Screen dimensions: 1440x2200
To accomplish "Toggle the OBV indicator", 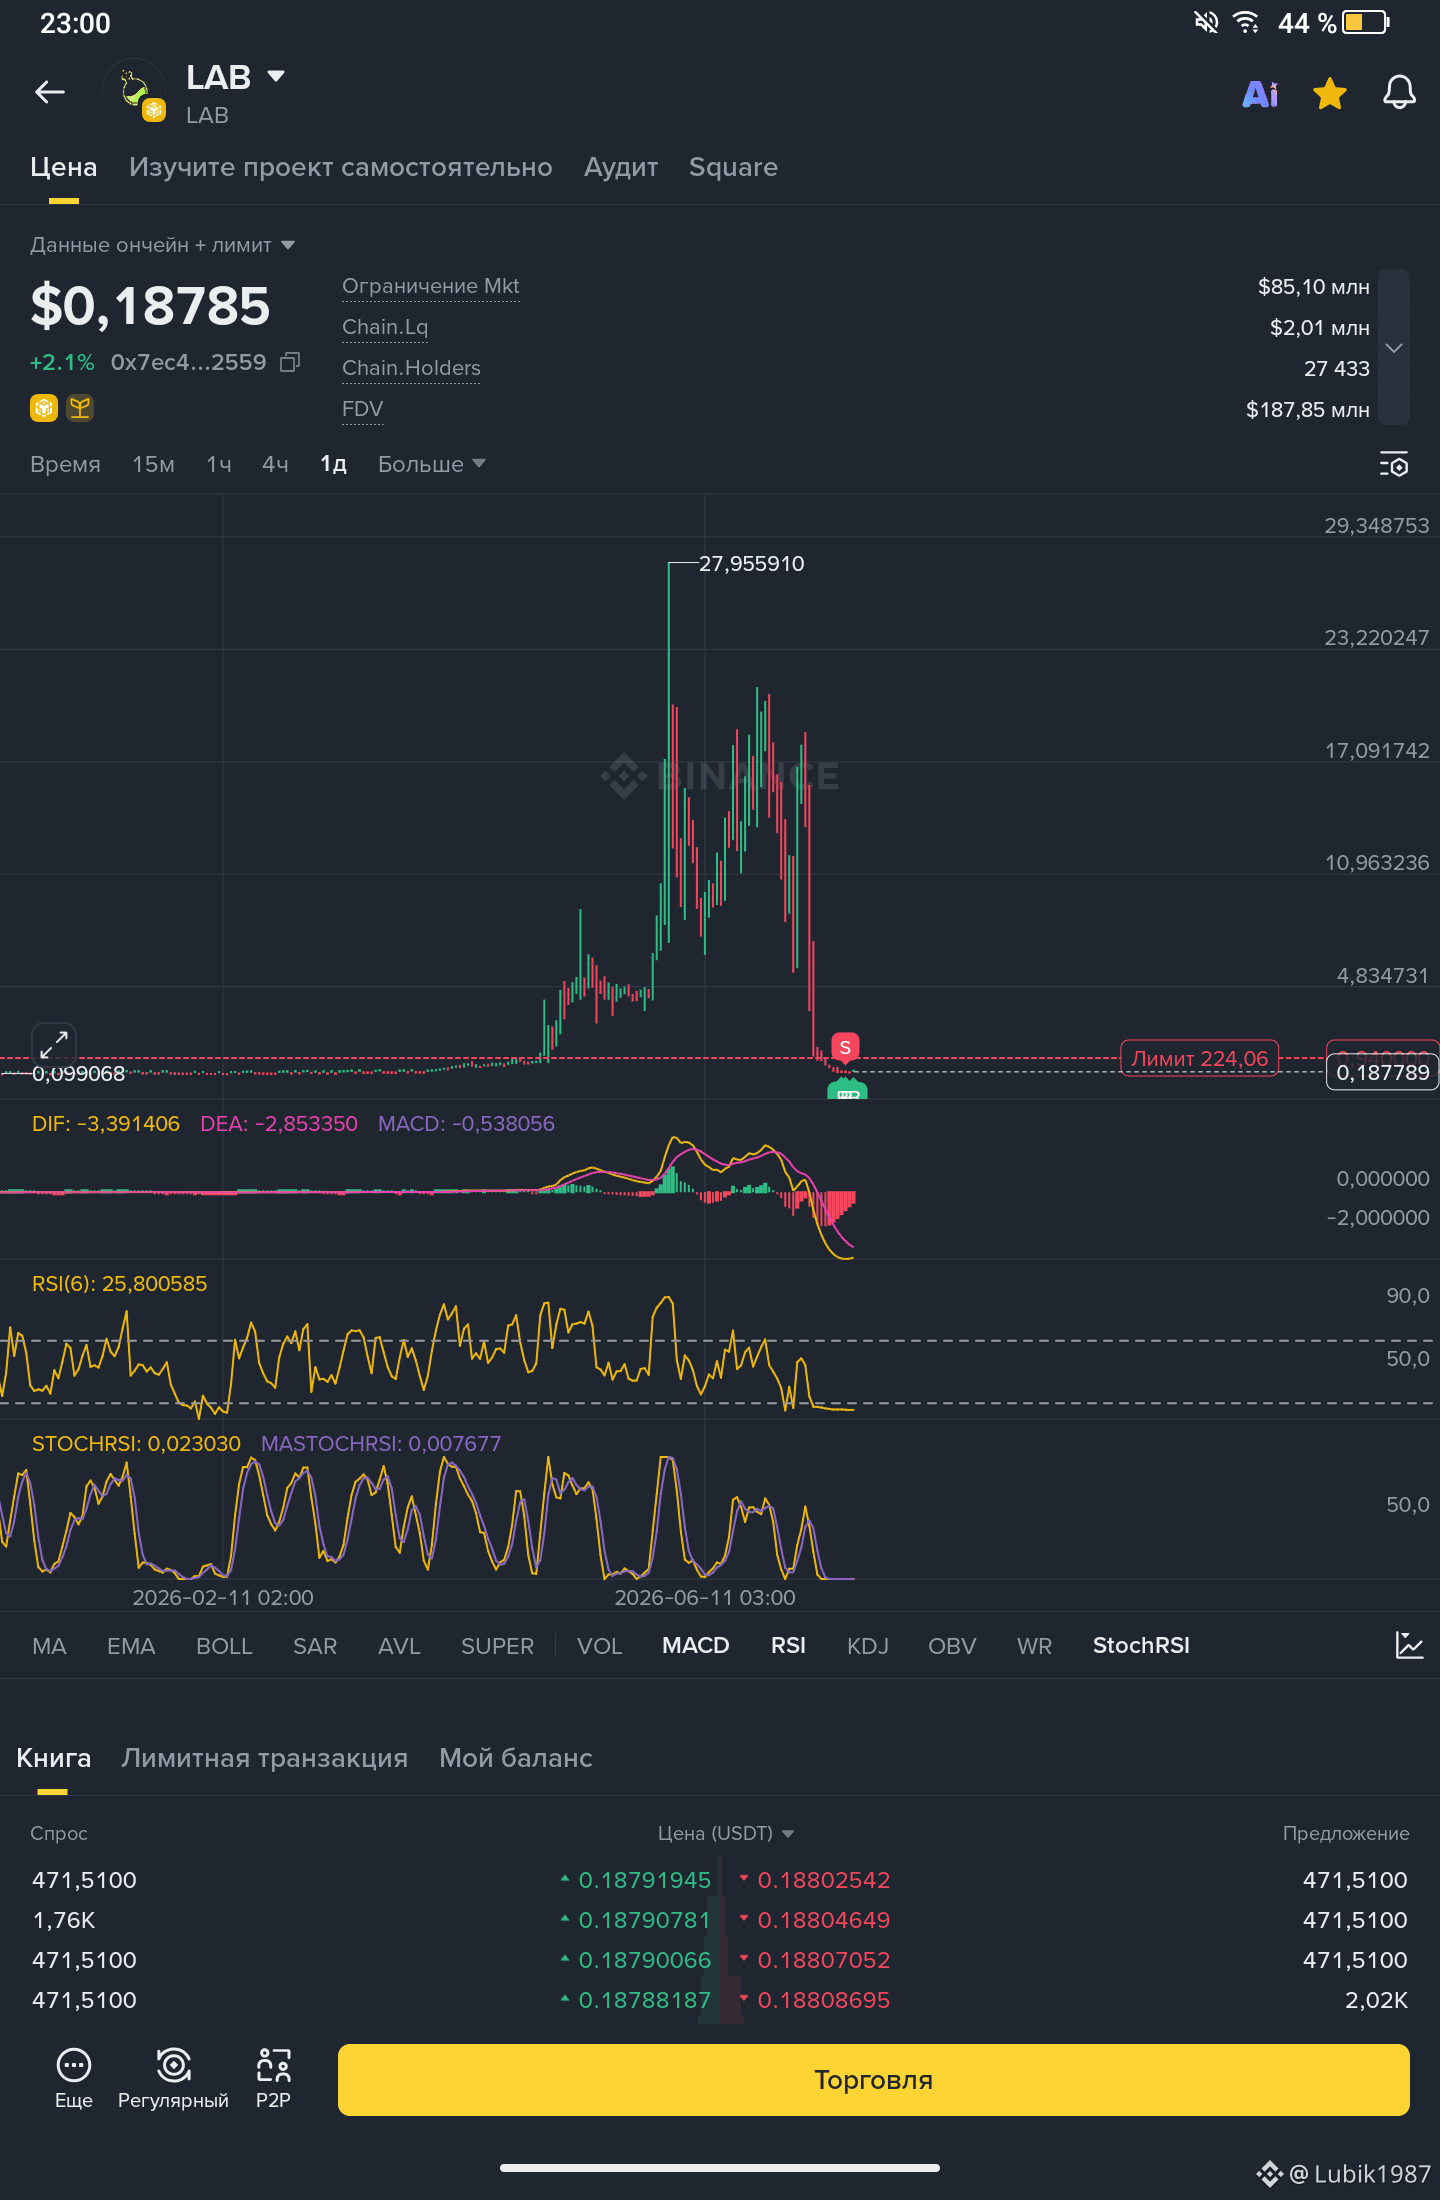I will [x=951, y=1646].
